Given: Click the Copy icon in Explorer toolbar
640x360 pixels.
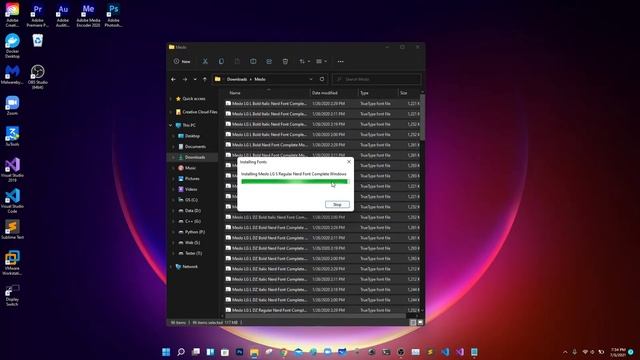Looking at the screenshot, I should [x=221, y=61].
